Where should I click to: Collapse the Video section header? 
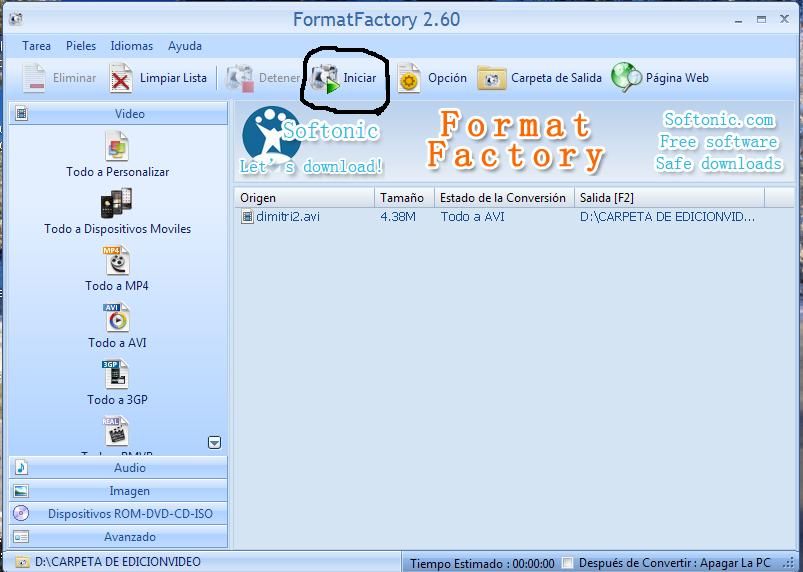[x=118, y=113]
